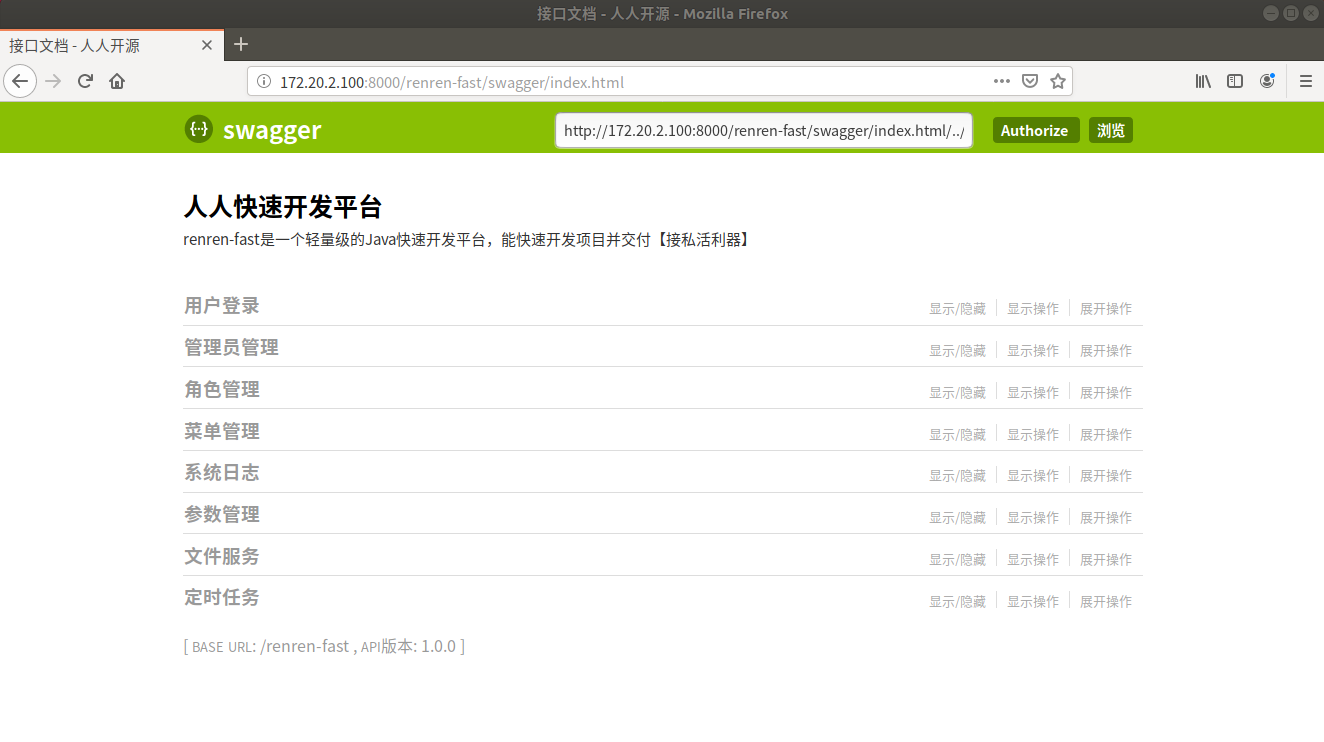This screenshot has width=1324, height=742.
Task: Toggle 显示/隐藏 for 参数管理
Action: pyautogui.click(x=957, y=518)
